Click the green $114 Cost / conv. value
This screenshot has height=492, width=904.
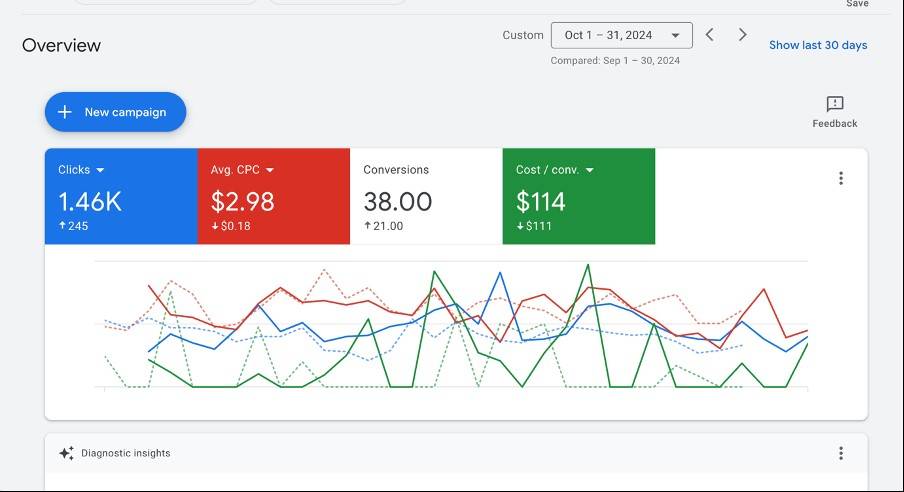tap(541, 201)
